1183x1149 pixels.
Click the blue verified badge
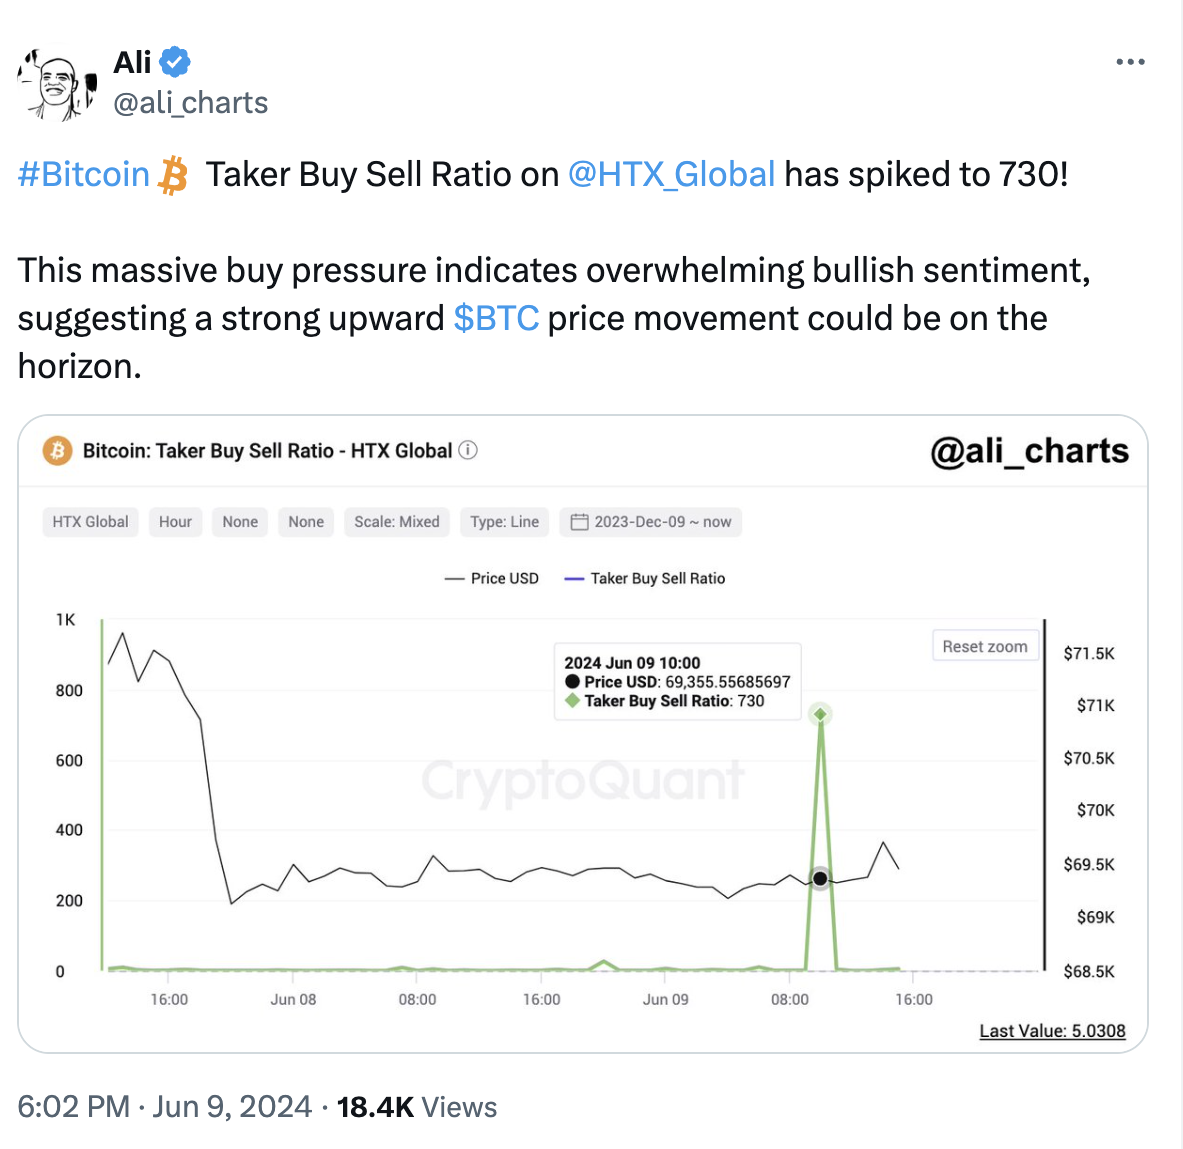(175, 62)
